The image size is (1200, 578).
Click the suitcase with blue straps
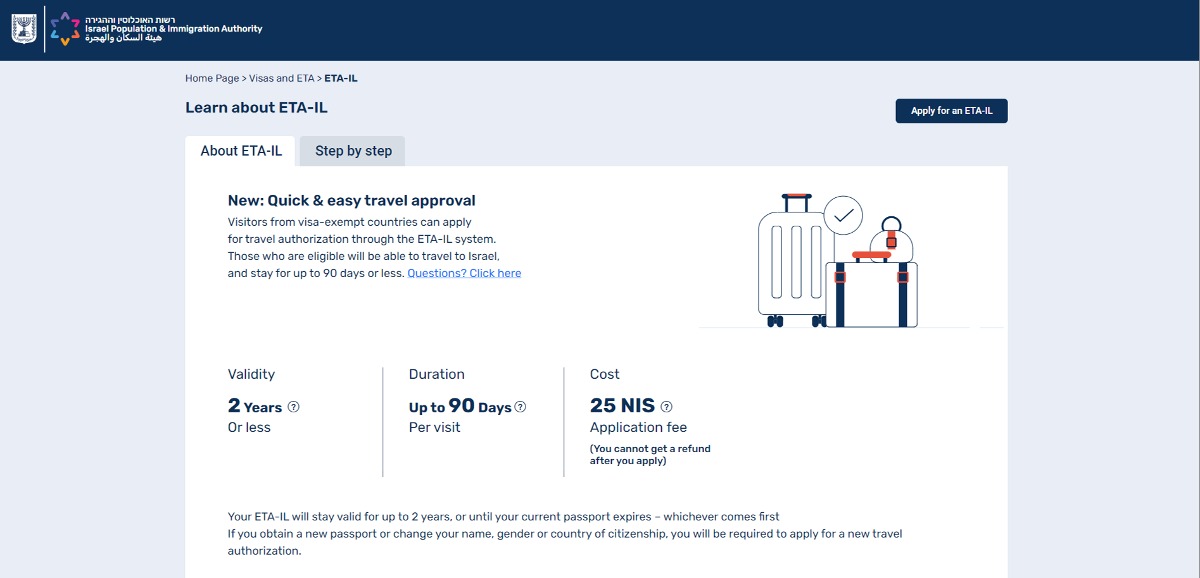tap(871, 291)
